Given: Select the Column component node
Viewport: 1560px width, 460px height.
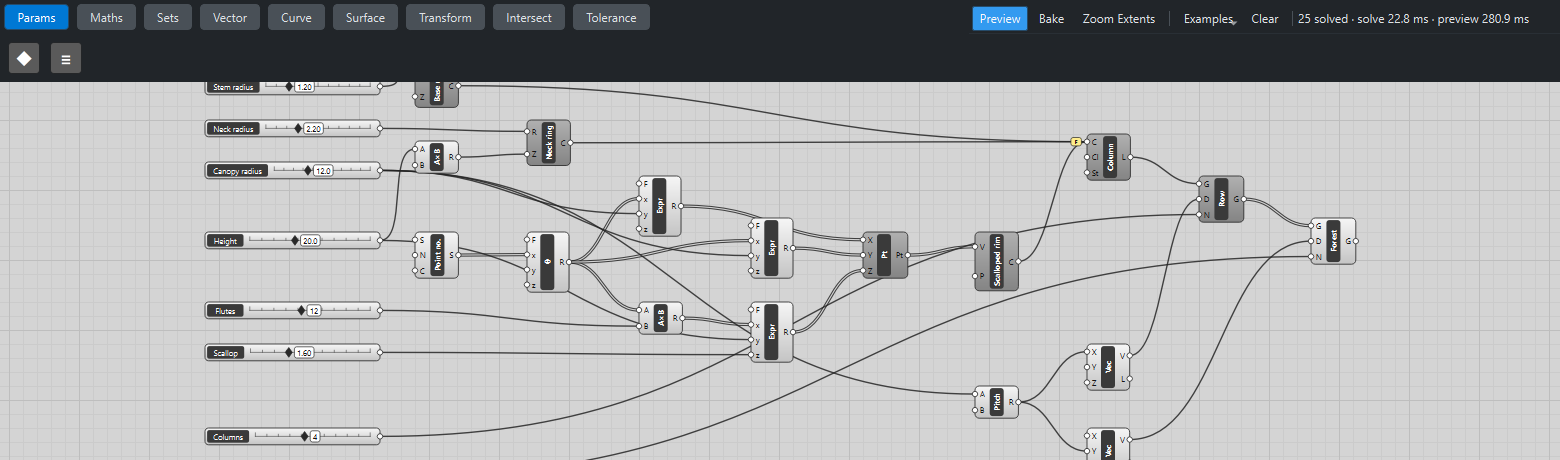Looking at the screenshot, I should click(1108, 157).
